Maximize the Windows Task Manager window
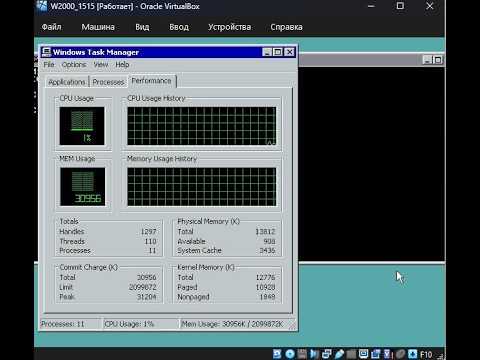The width and height of the screenshot is (480, 360). [277, 52]
